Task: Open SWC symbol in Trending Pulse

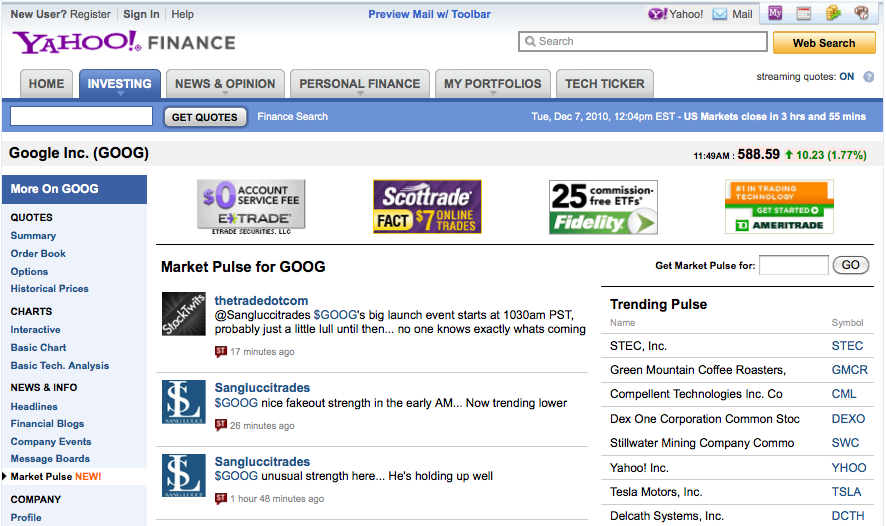Action: tap(845, 443)
